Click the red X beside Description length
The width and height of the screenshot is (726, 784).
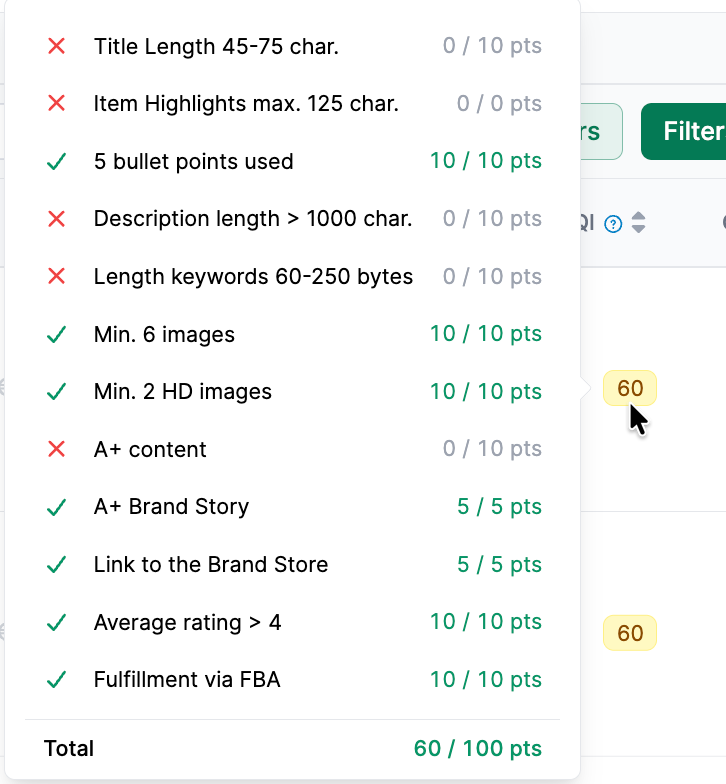56,218
